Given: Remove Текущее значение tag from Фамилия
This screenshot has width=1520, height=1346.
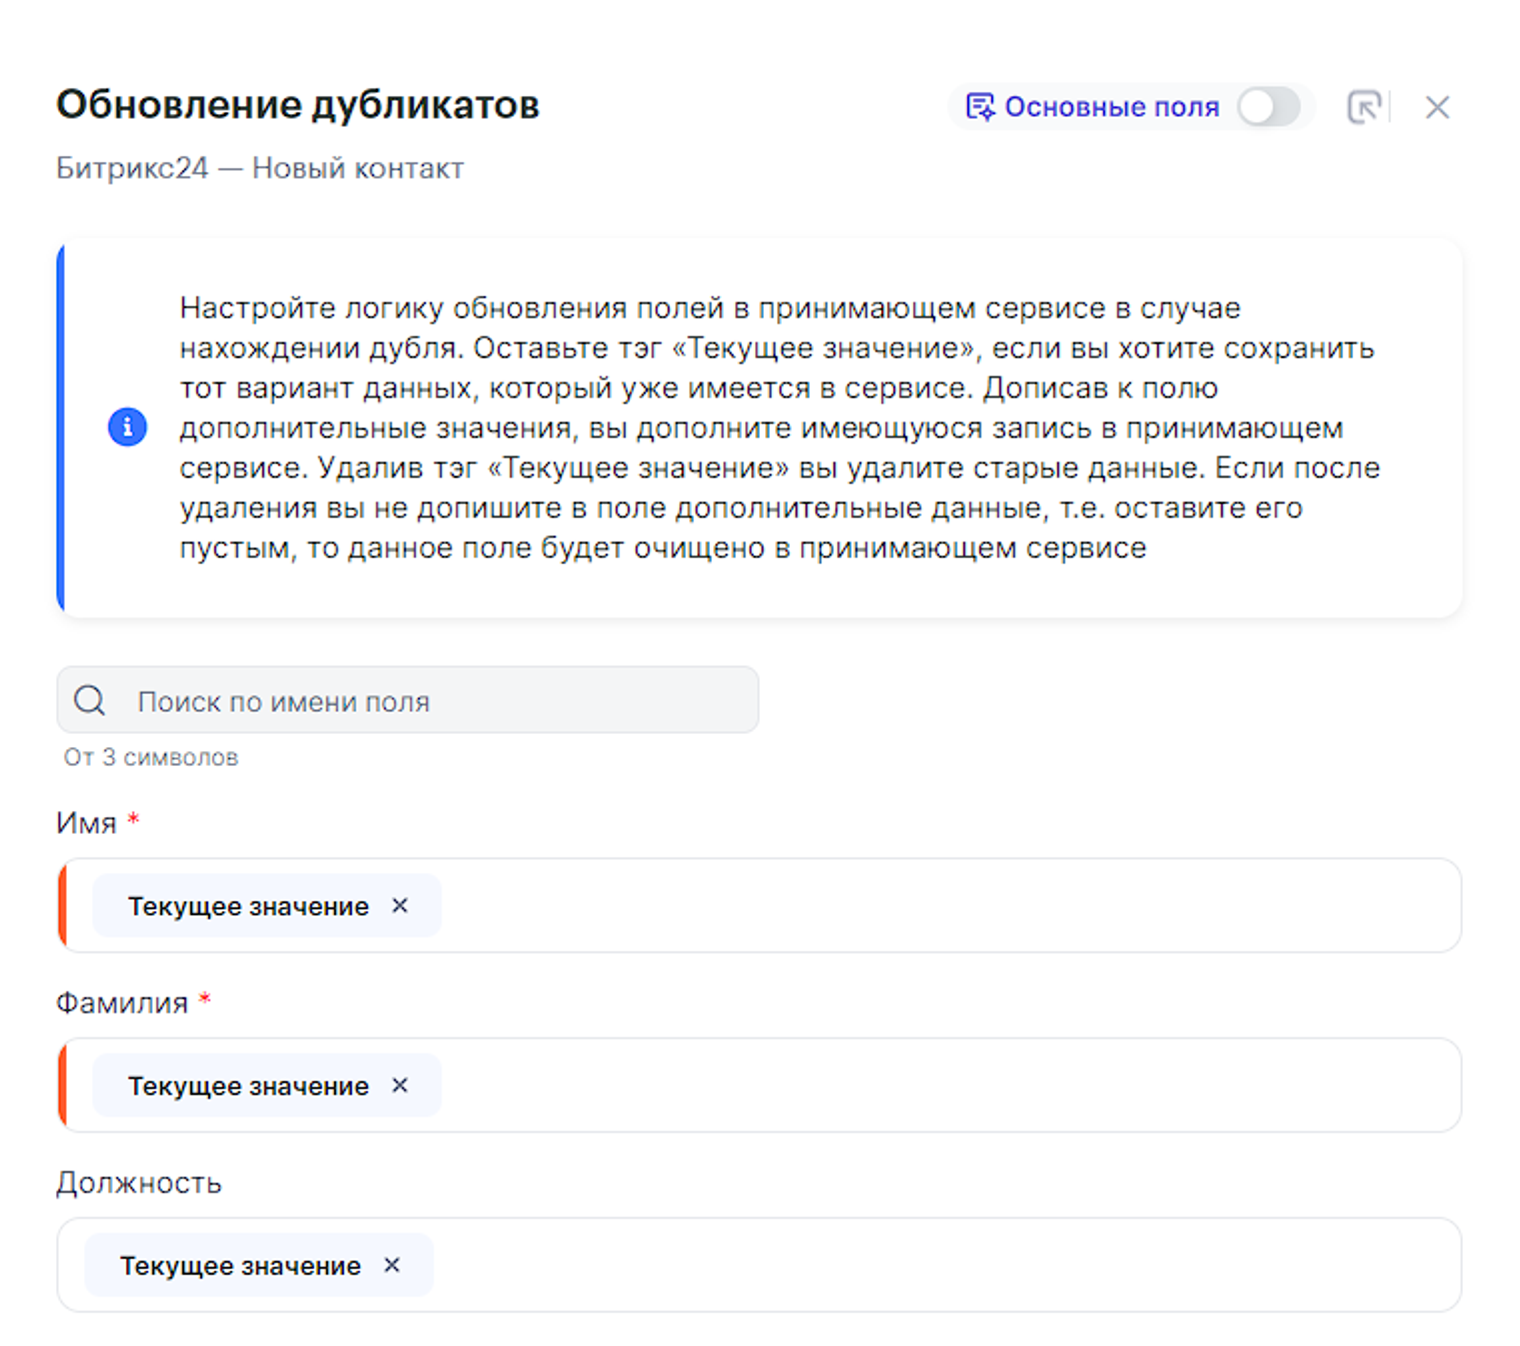Looking at the screenshot, I should tap(400, 1085).
